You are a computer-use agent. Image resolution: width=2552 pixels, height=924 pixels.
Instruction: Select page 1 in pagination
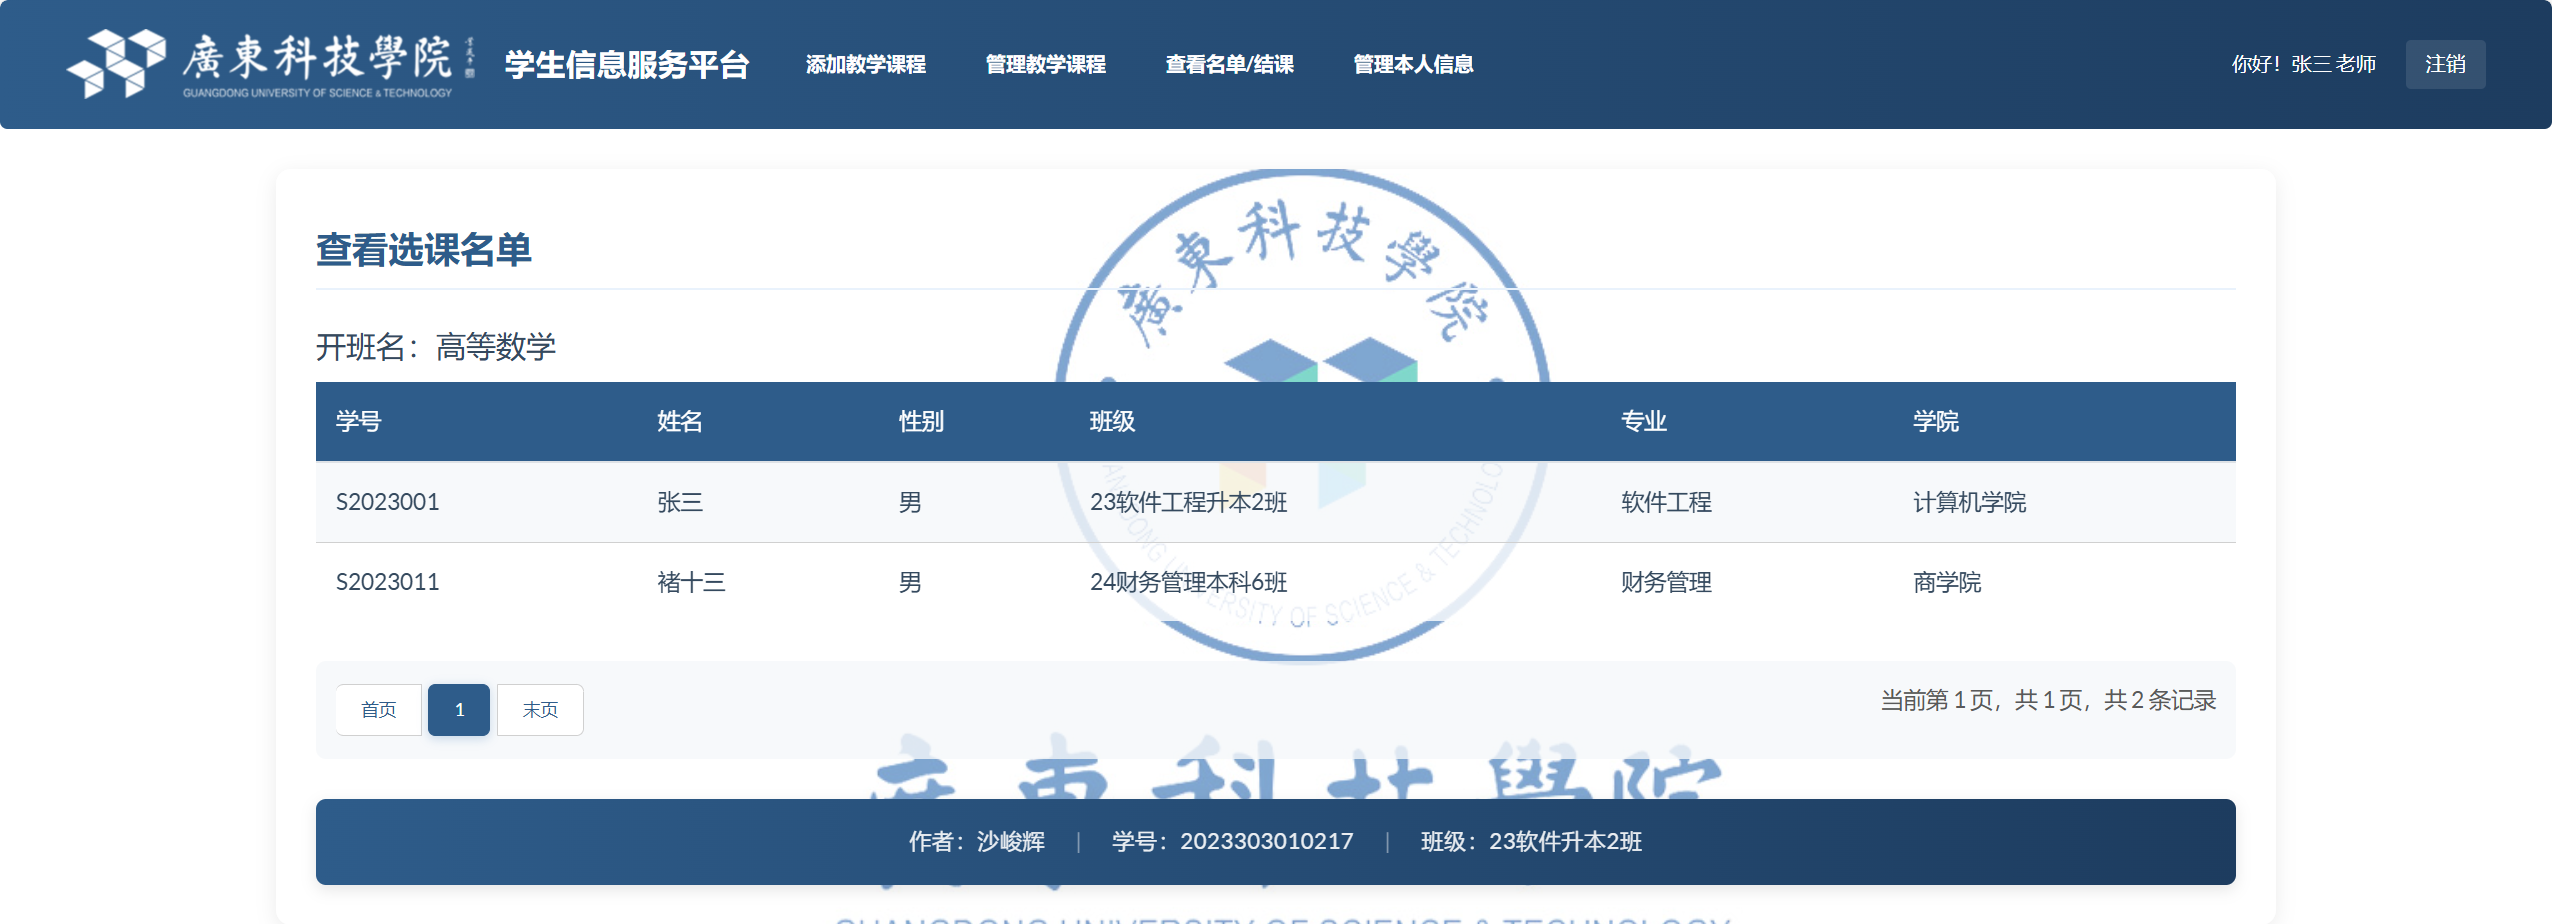pyautogui.click(x=459, y=710)
